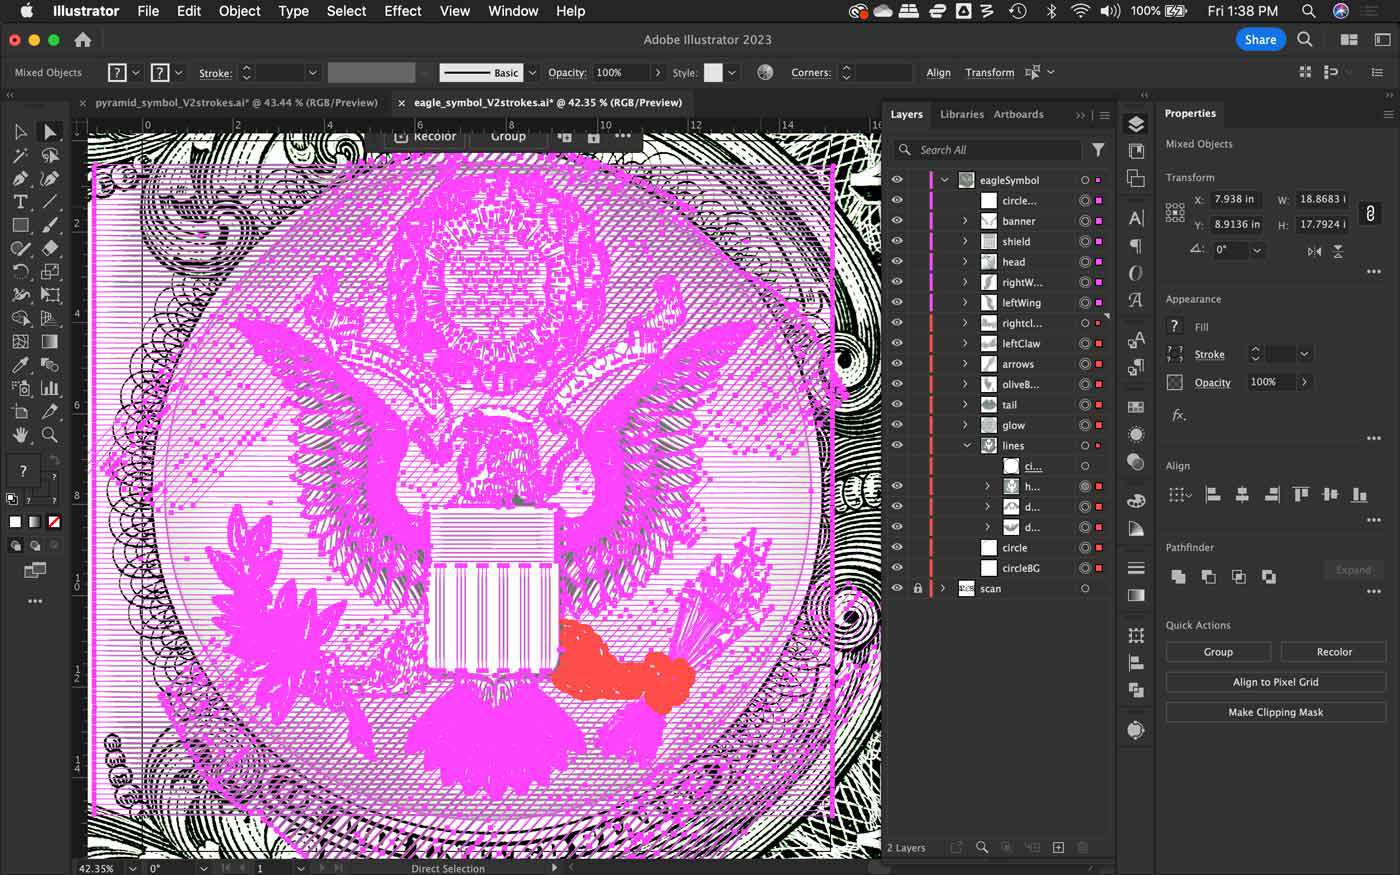Select the Type tool
The image size is (1400, 875).
(x=20, y=202)
